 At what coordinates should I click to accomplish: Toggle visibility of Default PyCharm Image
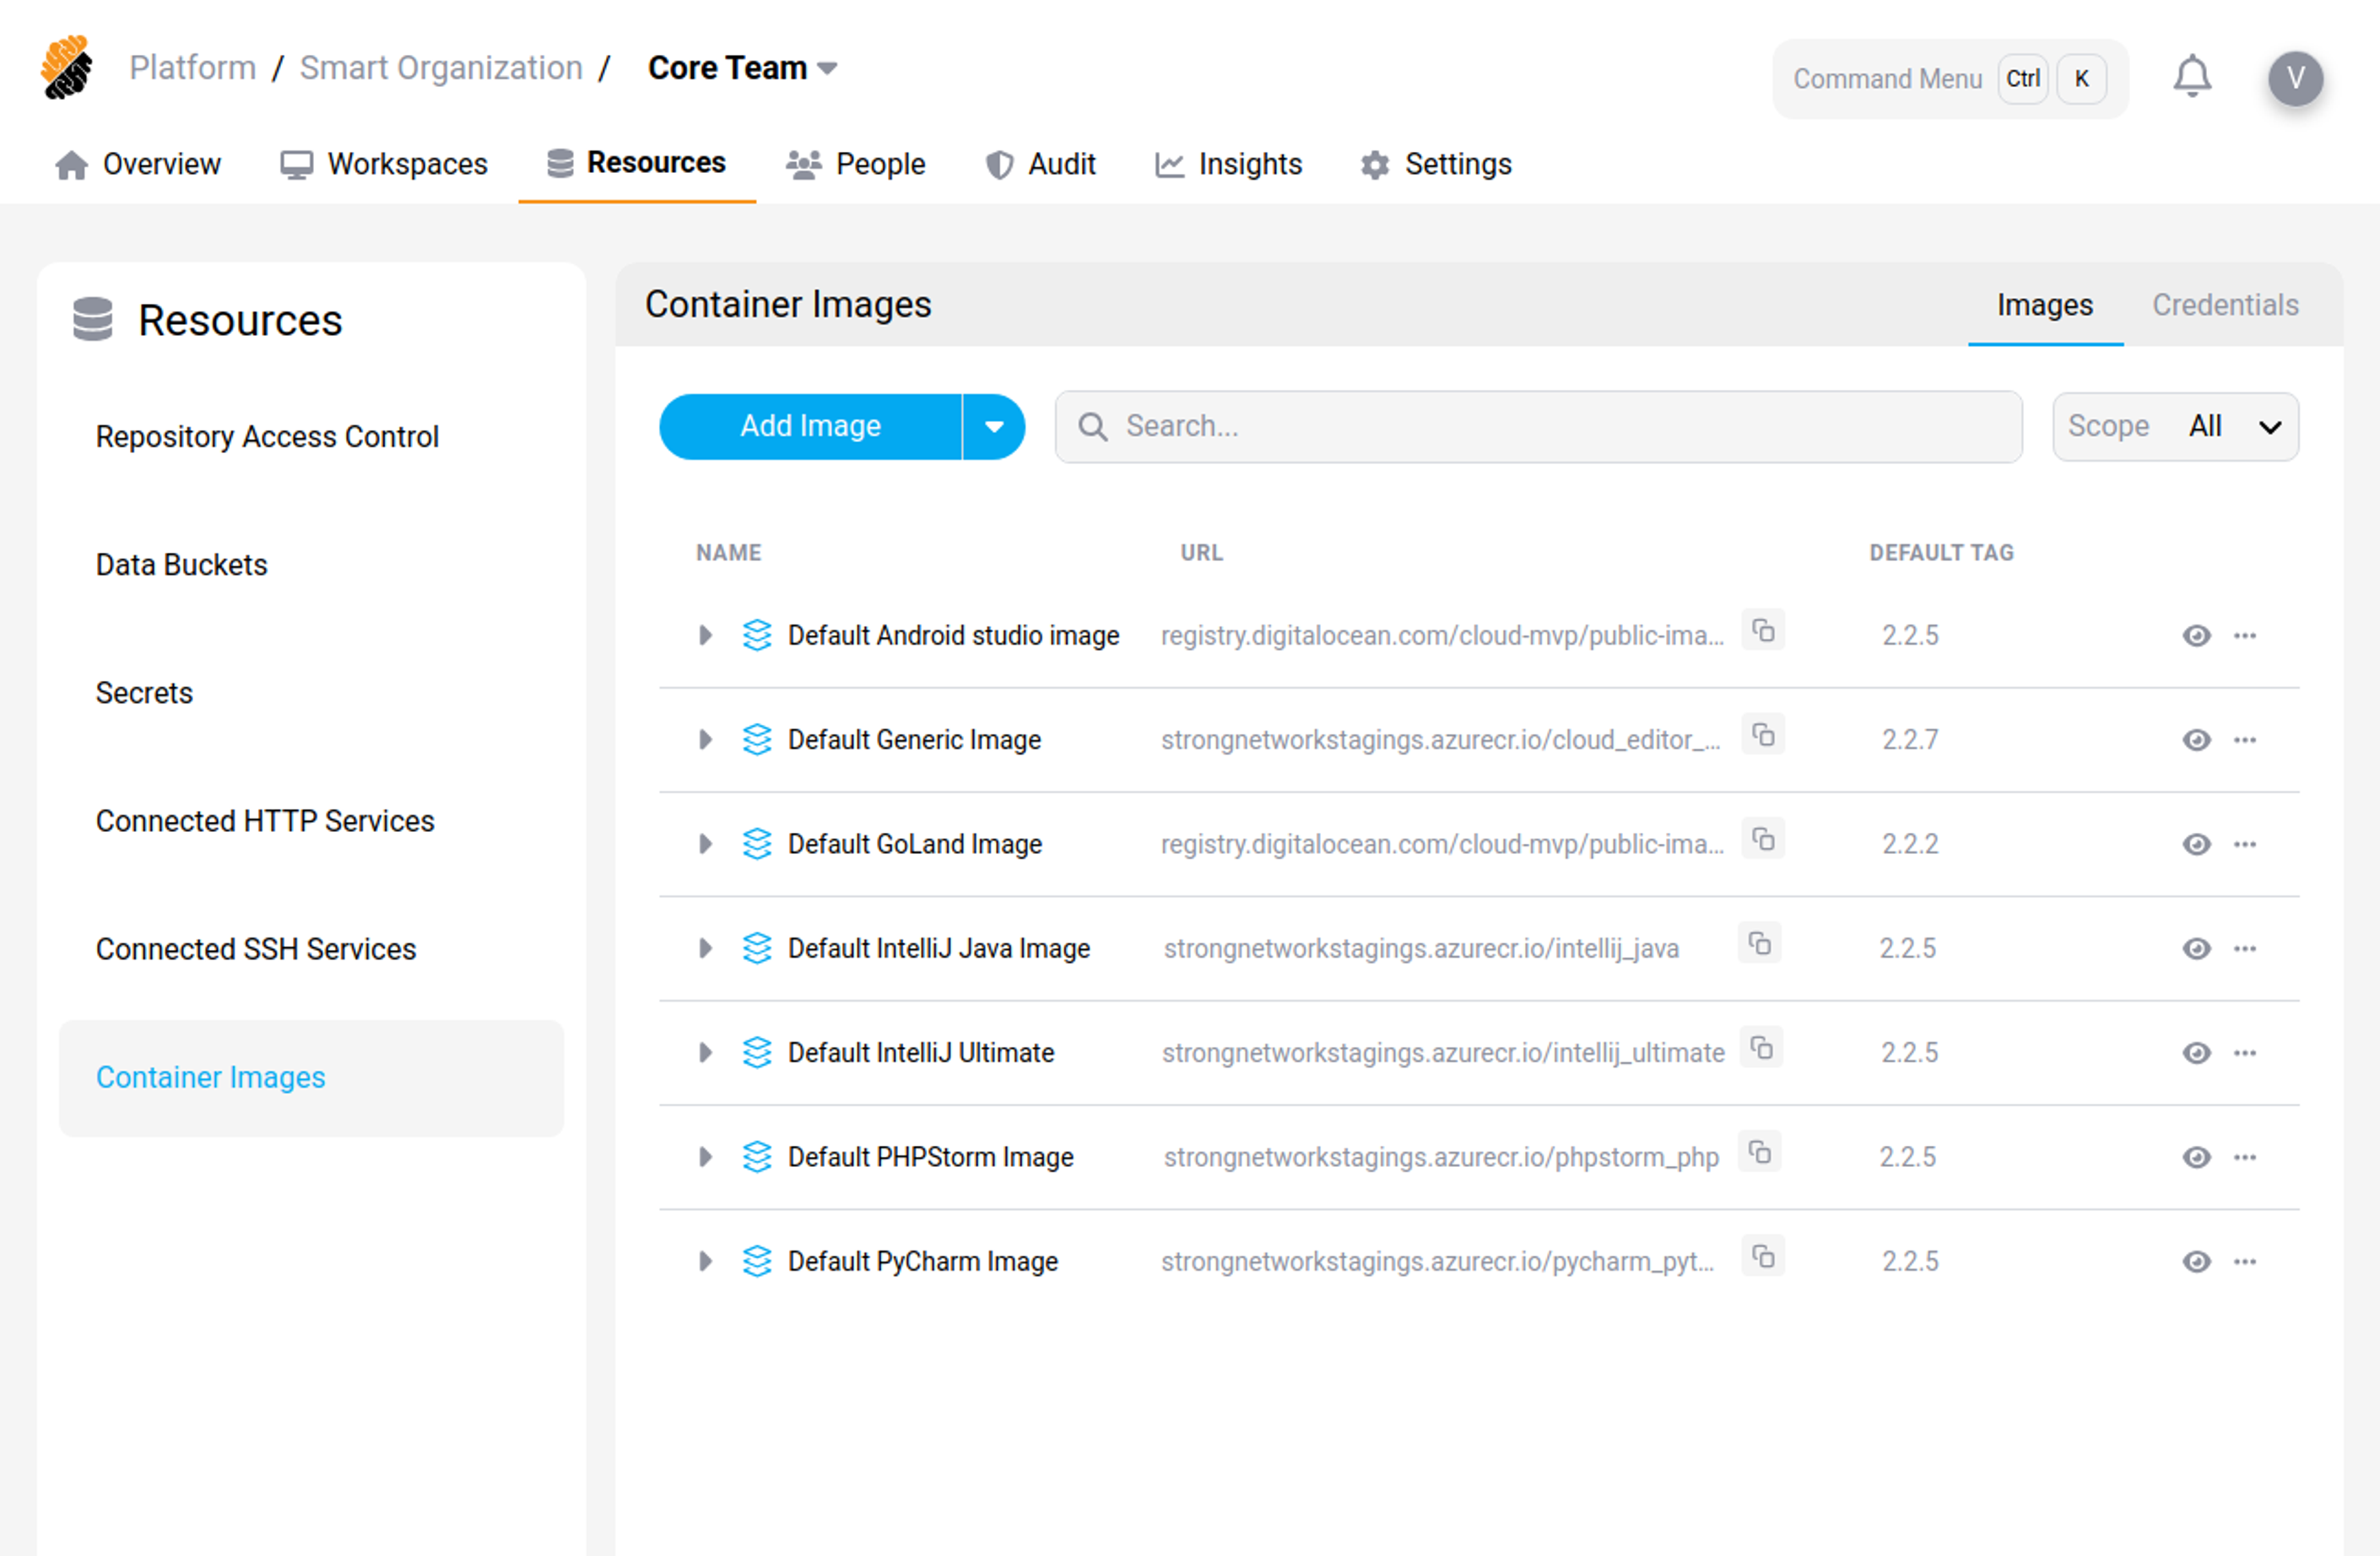coord(2196,1262)
